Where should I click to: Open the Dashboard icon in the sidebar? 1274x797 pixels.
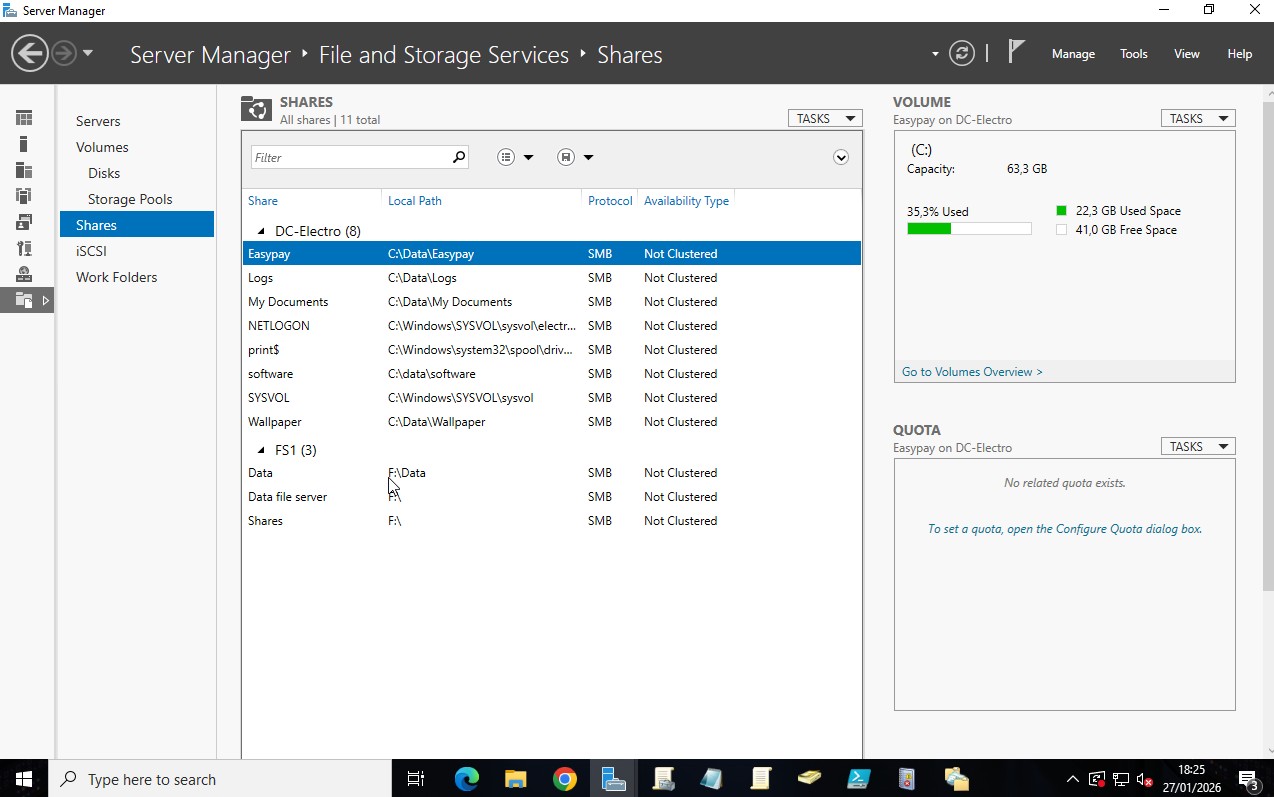[24, 118]
